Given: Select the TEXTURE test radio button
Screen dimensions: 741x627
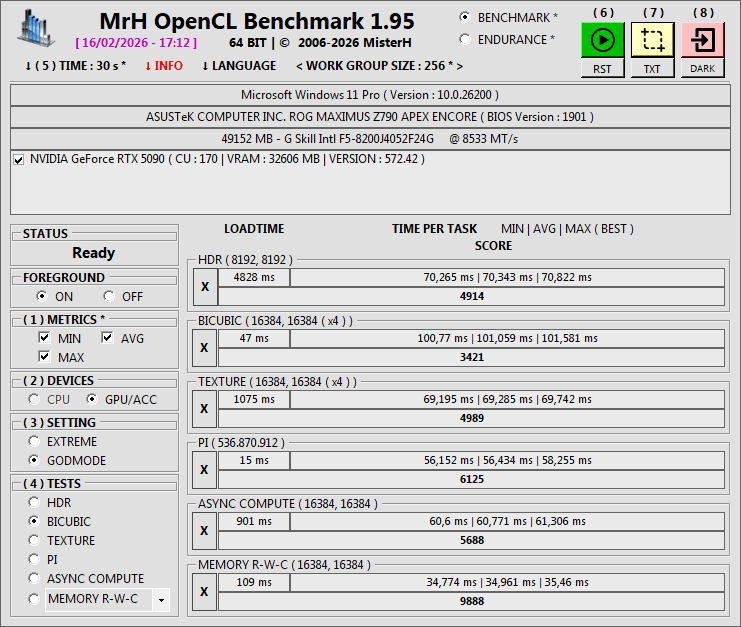Looking at the screenshot, I should [34, 540].
